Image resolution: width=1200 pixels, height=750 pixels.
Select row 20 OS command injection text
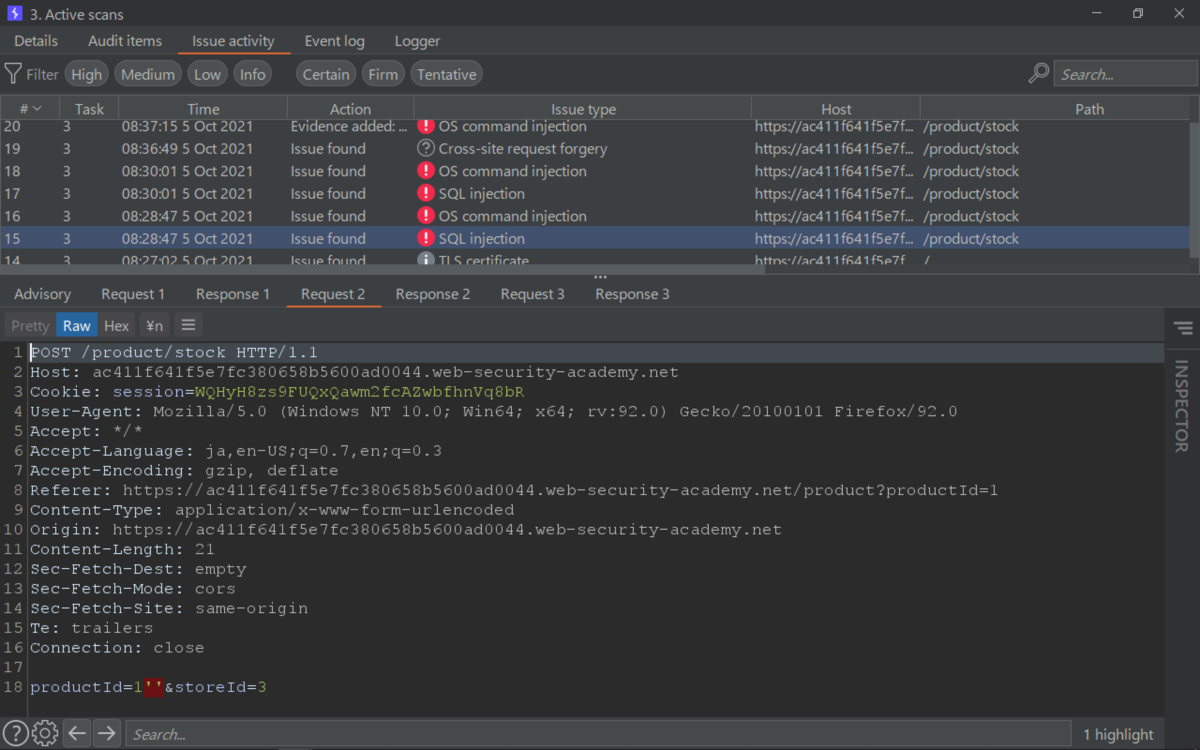point(513,127)
